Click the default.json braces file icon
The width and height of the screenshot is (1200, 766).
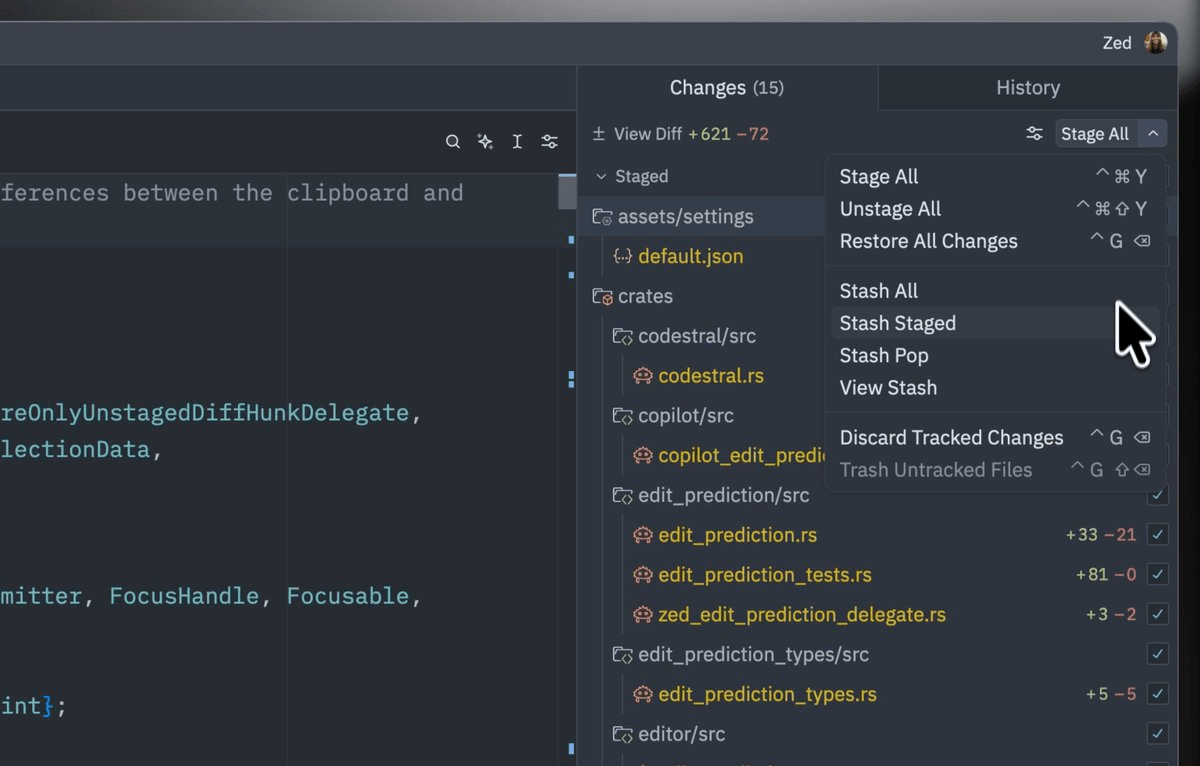point(623,256)
